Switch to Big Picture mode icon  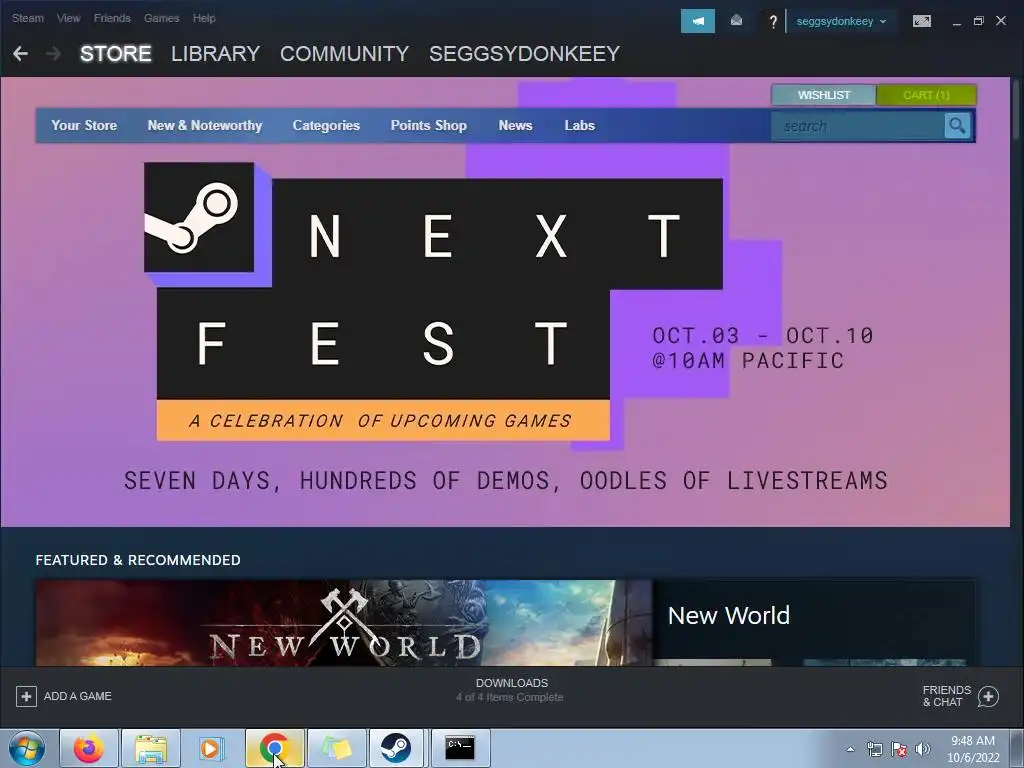(x=921, y=22)
